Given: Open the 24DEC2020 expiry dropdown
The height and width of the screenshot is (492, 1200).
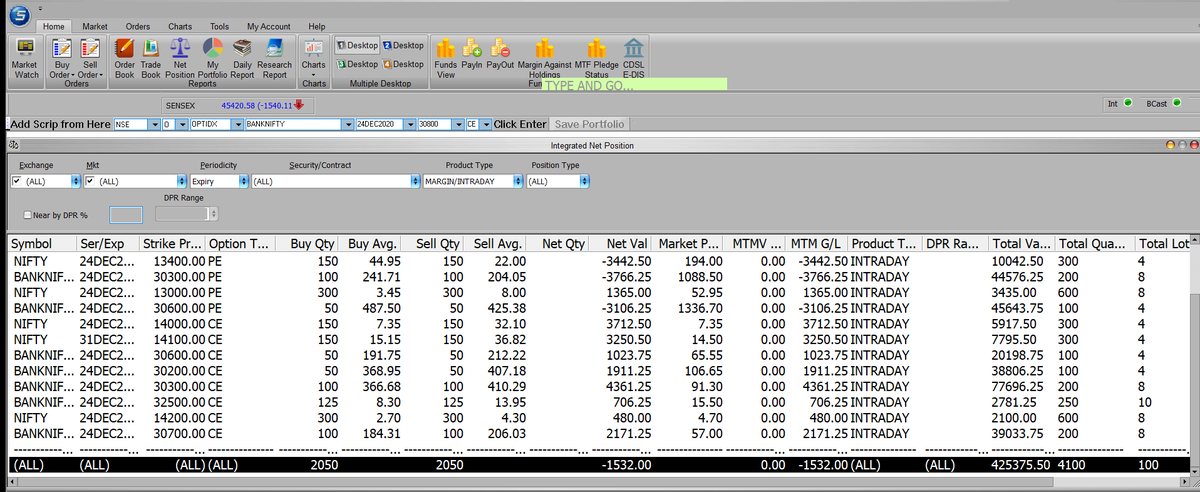Looking at the screenshot, I should pos(410,124).
